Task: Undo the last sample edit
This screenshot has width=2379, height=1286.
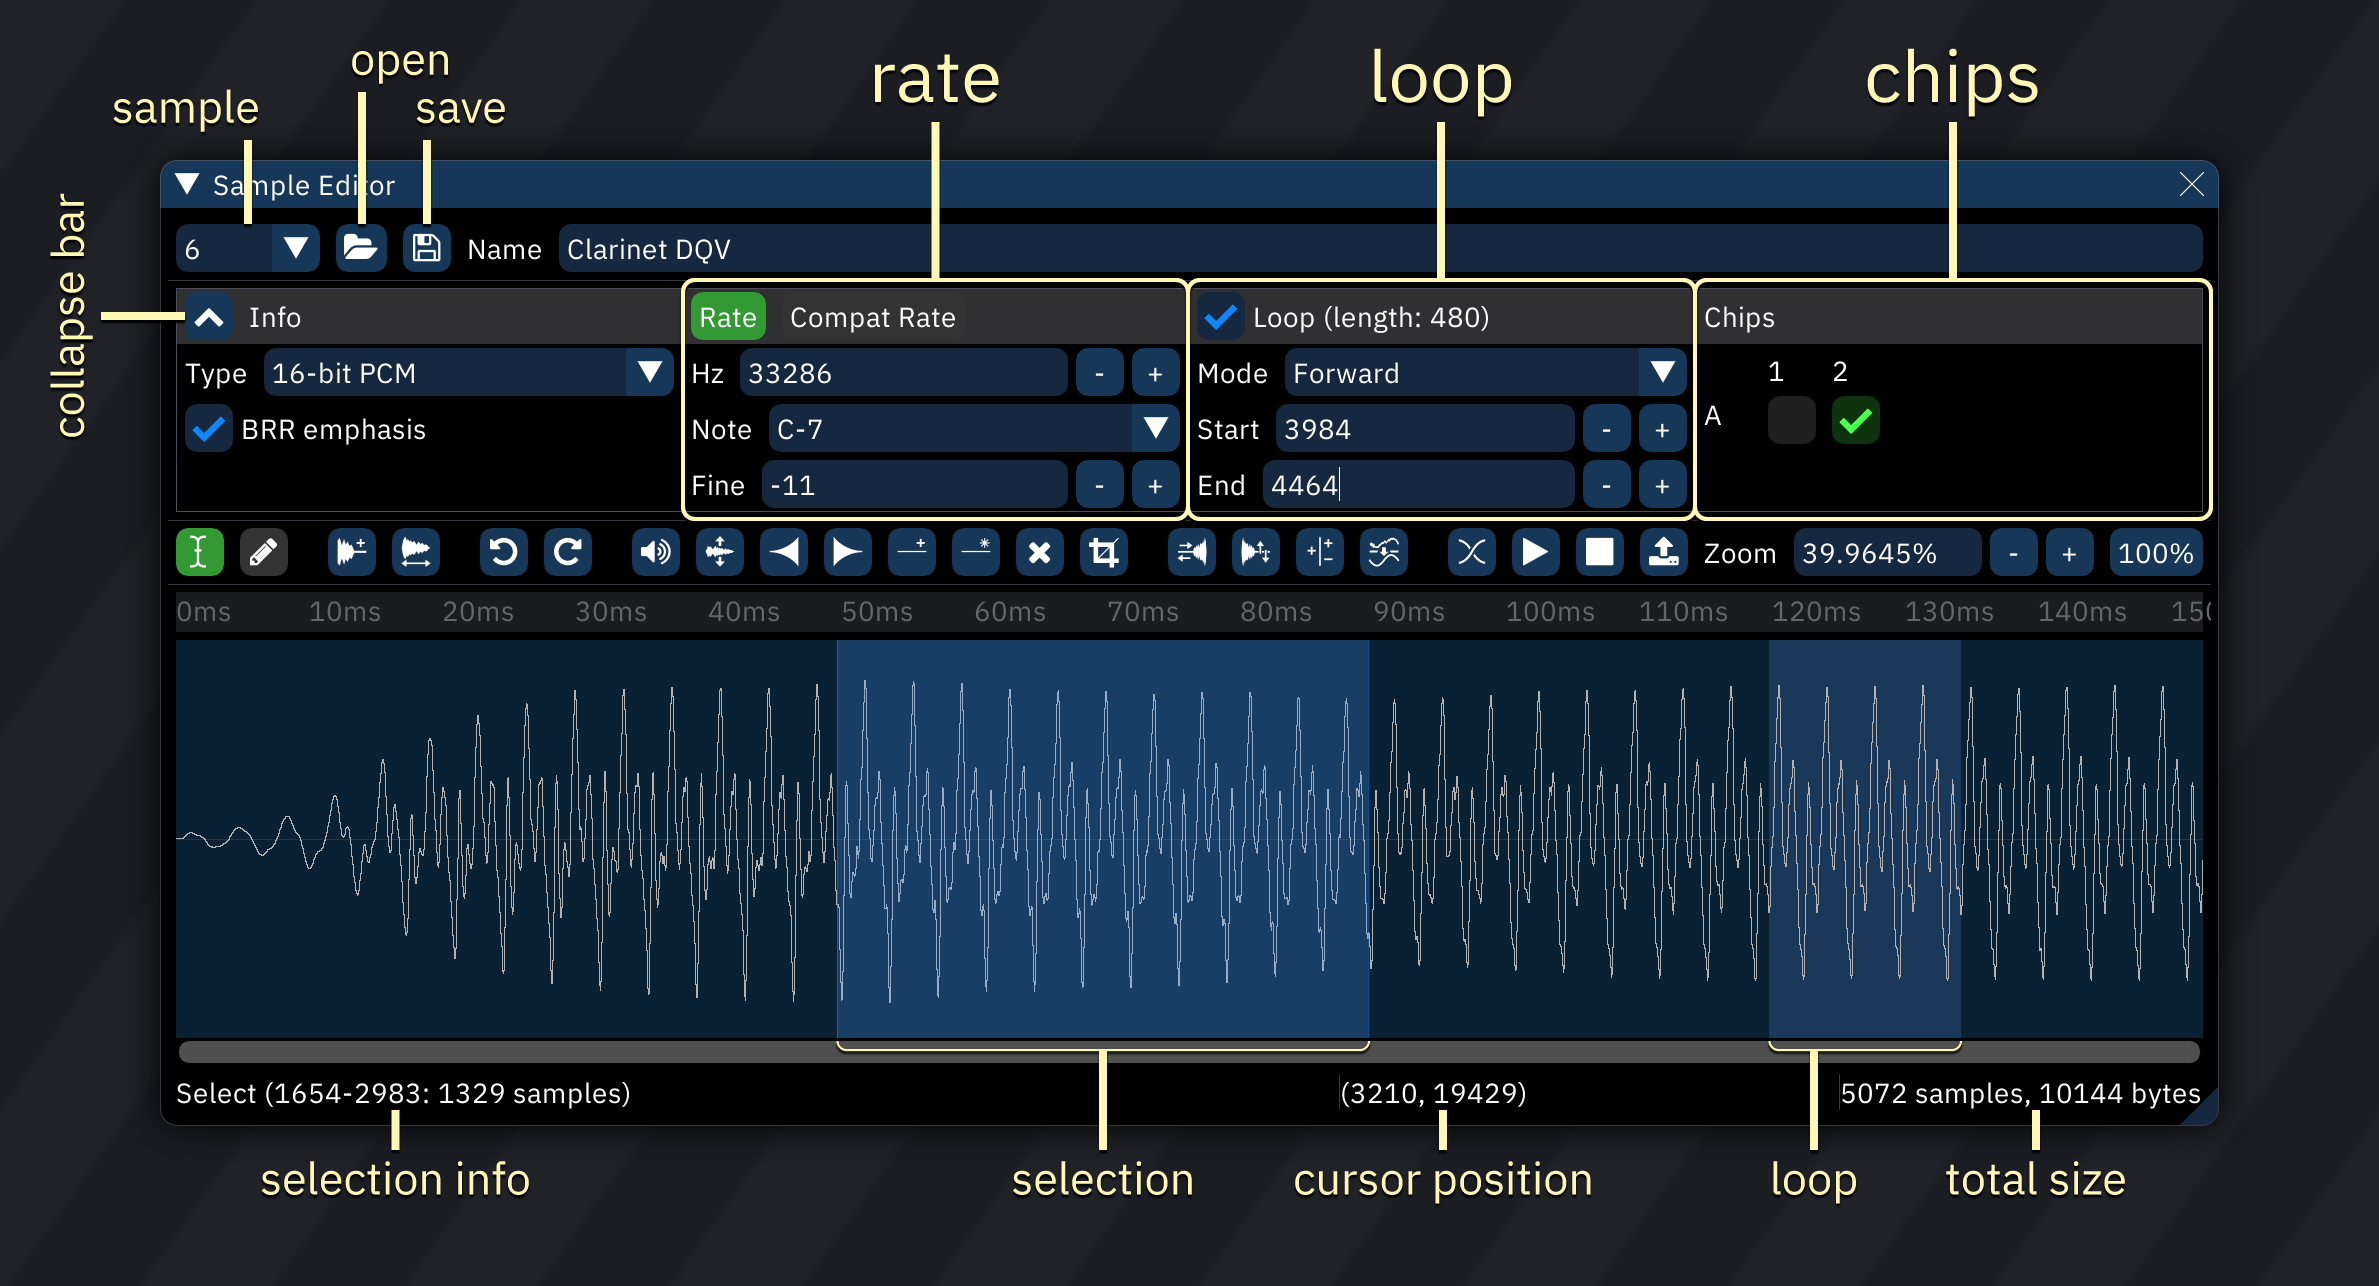Action: [503, 552]
